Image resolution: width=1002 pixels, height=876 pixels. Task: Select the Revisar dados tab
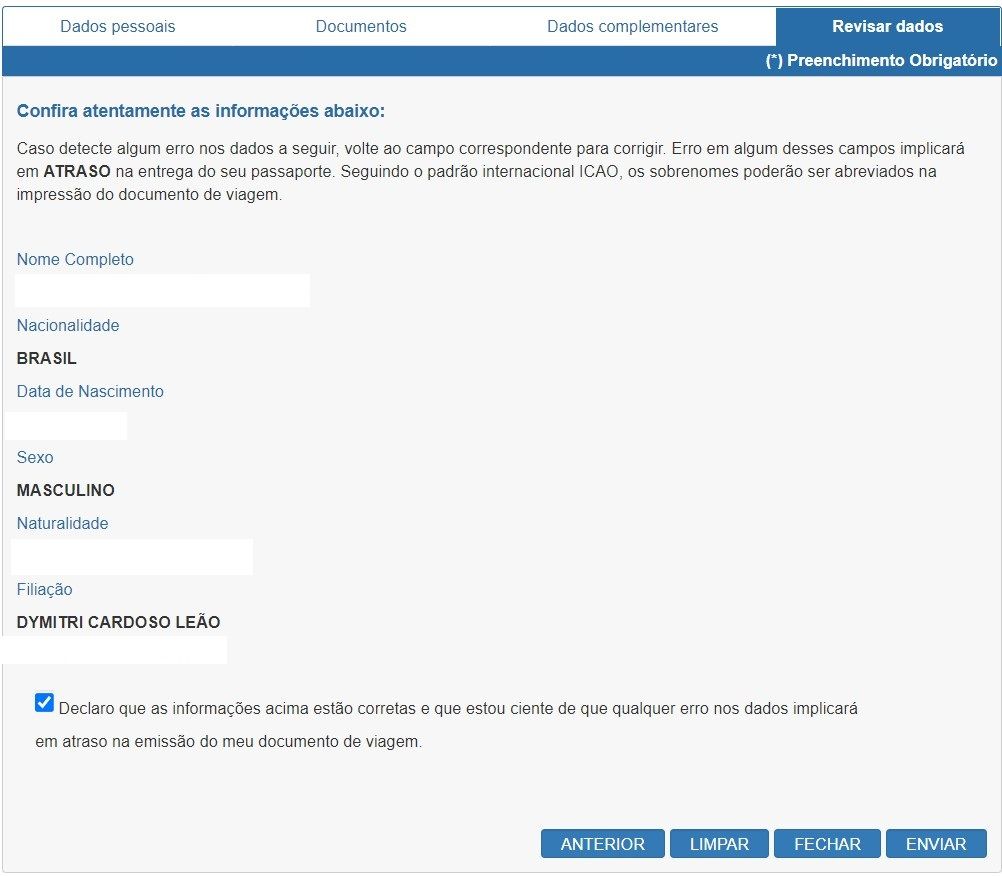887,27
